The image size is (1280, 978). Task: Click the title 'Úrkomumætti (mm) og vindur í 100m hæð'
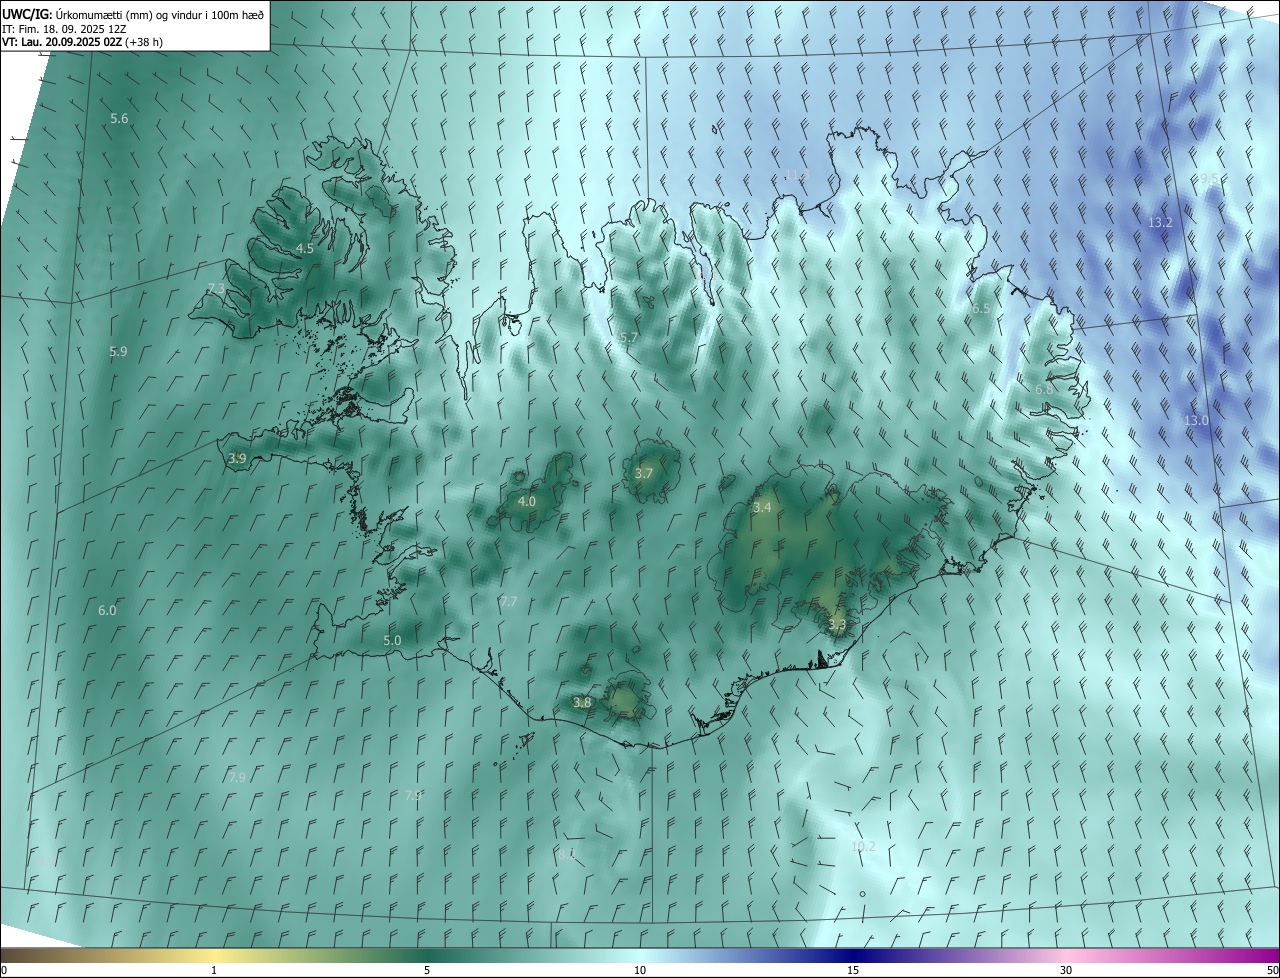coord(161,14)
